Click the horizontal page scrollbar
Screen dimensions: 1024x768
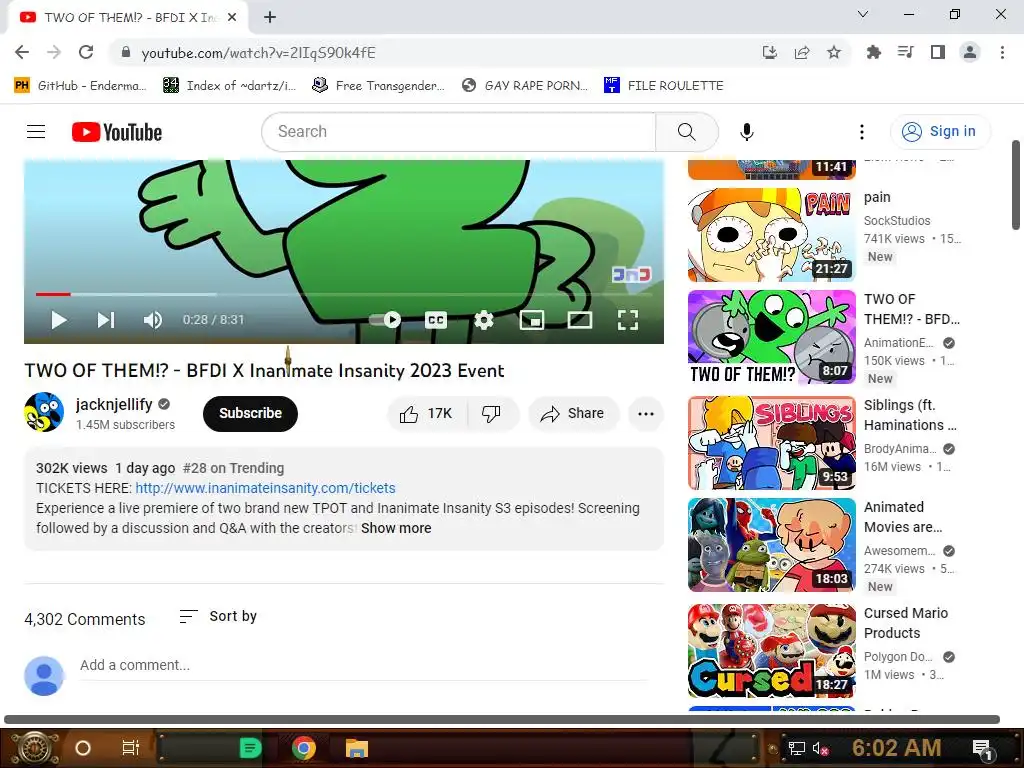[x=502, y=719]
